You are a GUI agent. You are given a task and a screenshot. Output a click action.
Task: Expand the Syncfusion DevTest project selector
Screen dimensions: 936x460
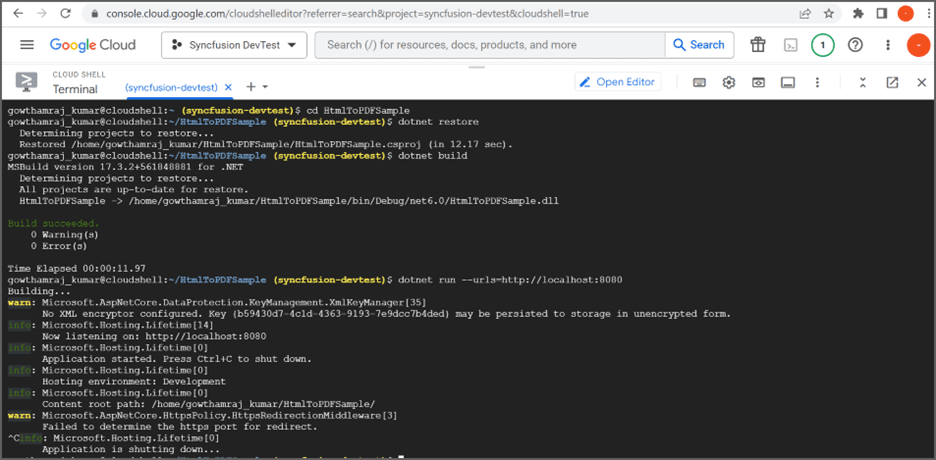point(234,45)
